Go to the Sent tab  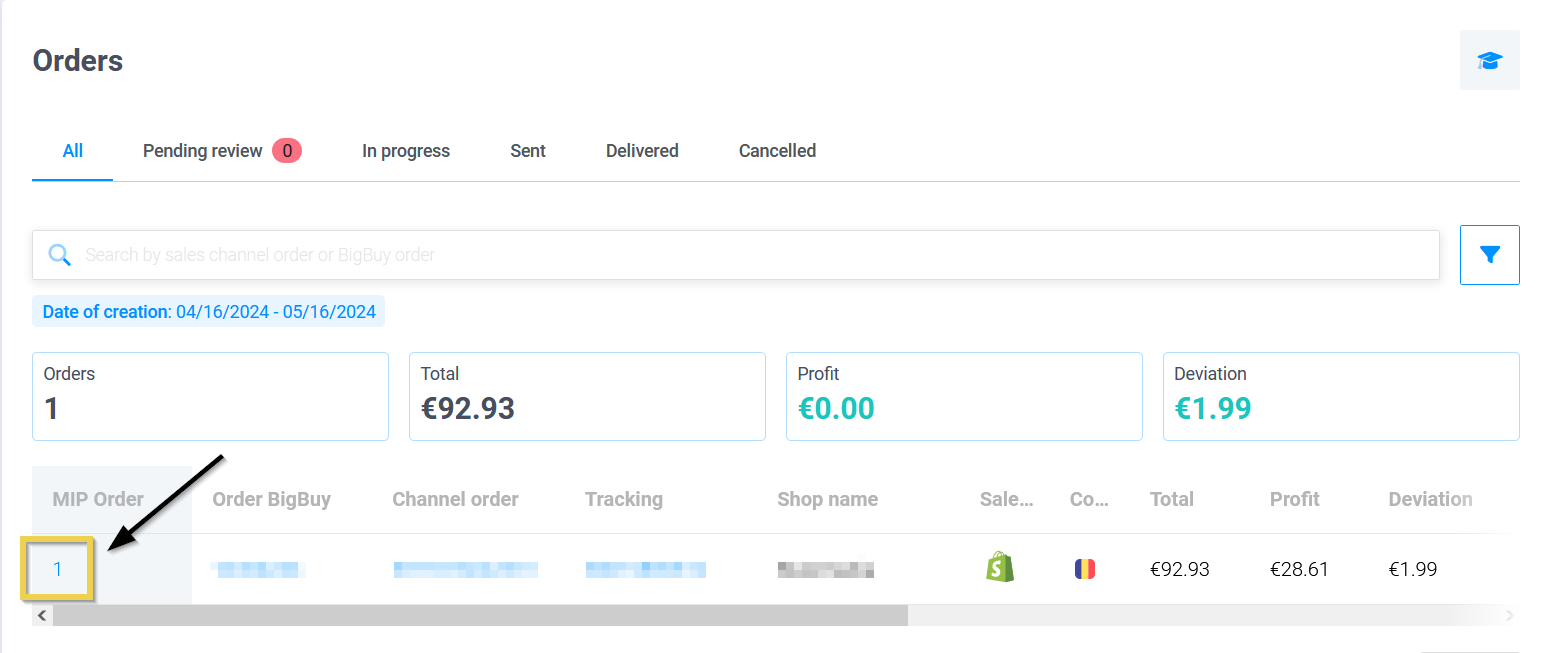[x=527, y=151]
